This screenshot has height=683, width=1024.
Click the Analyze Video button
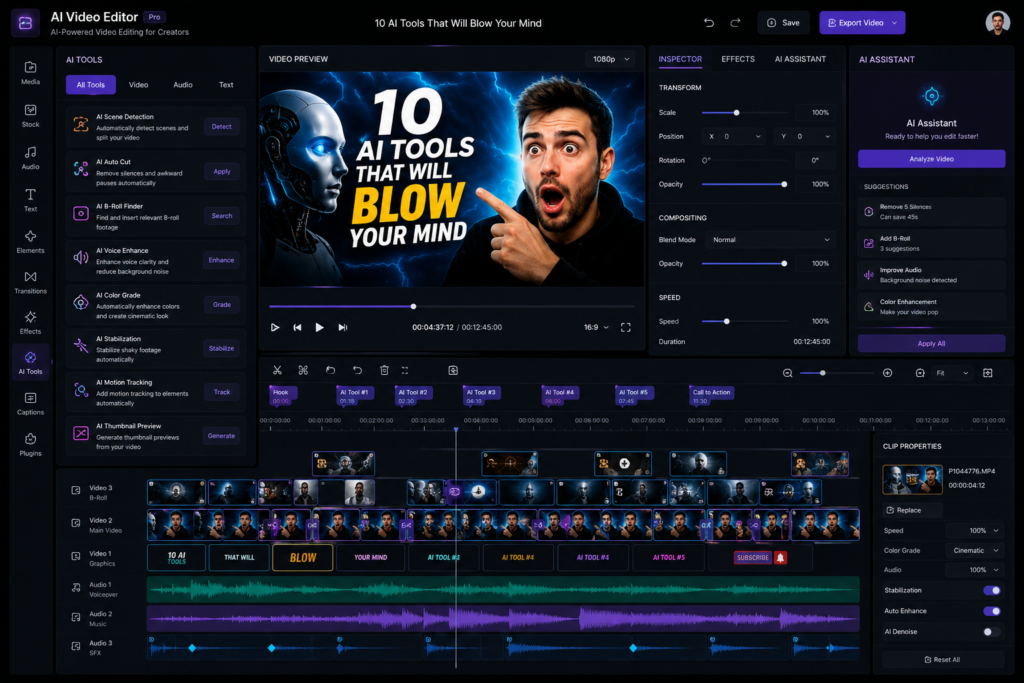click(x=931, y=159)
